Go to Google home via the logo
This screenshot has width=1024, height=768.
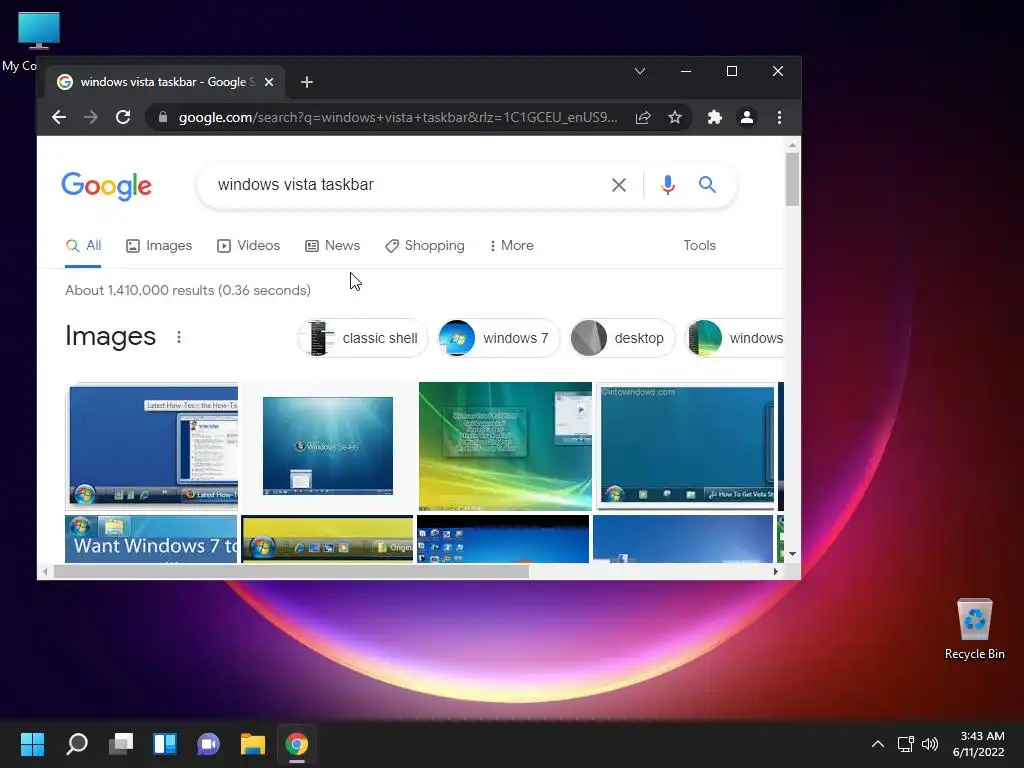[106, 186]
